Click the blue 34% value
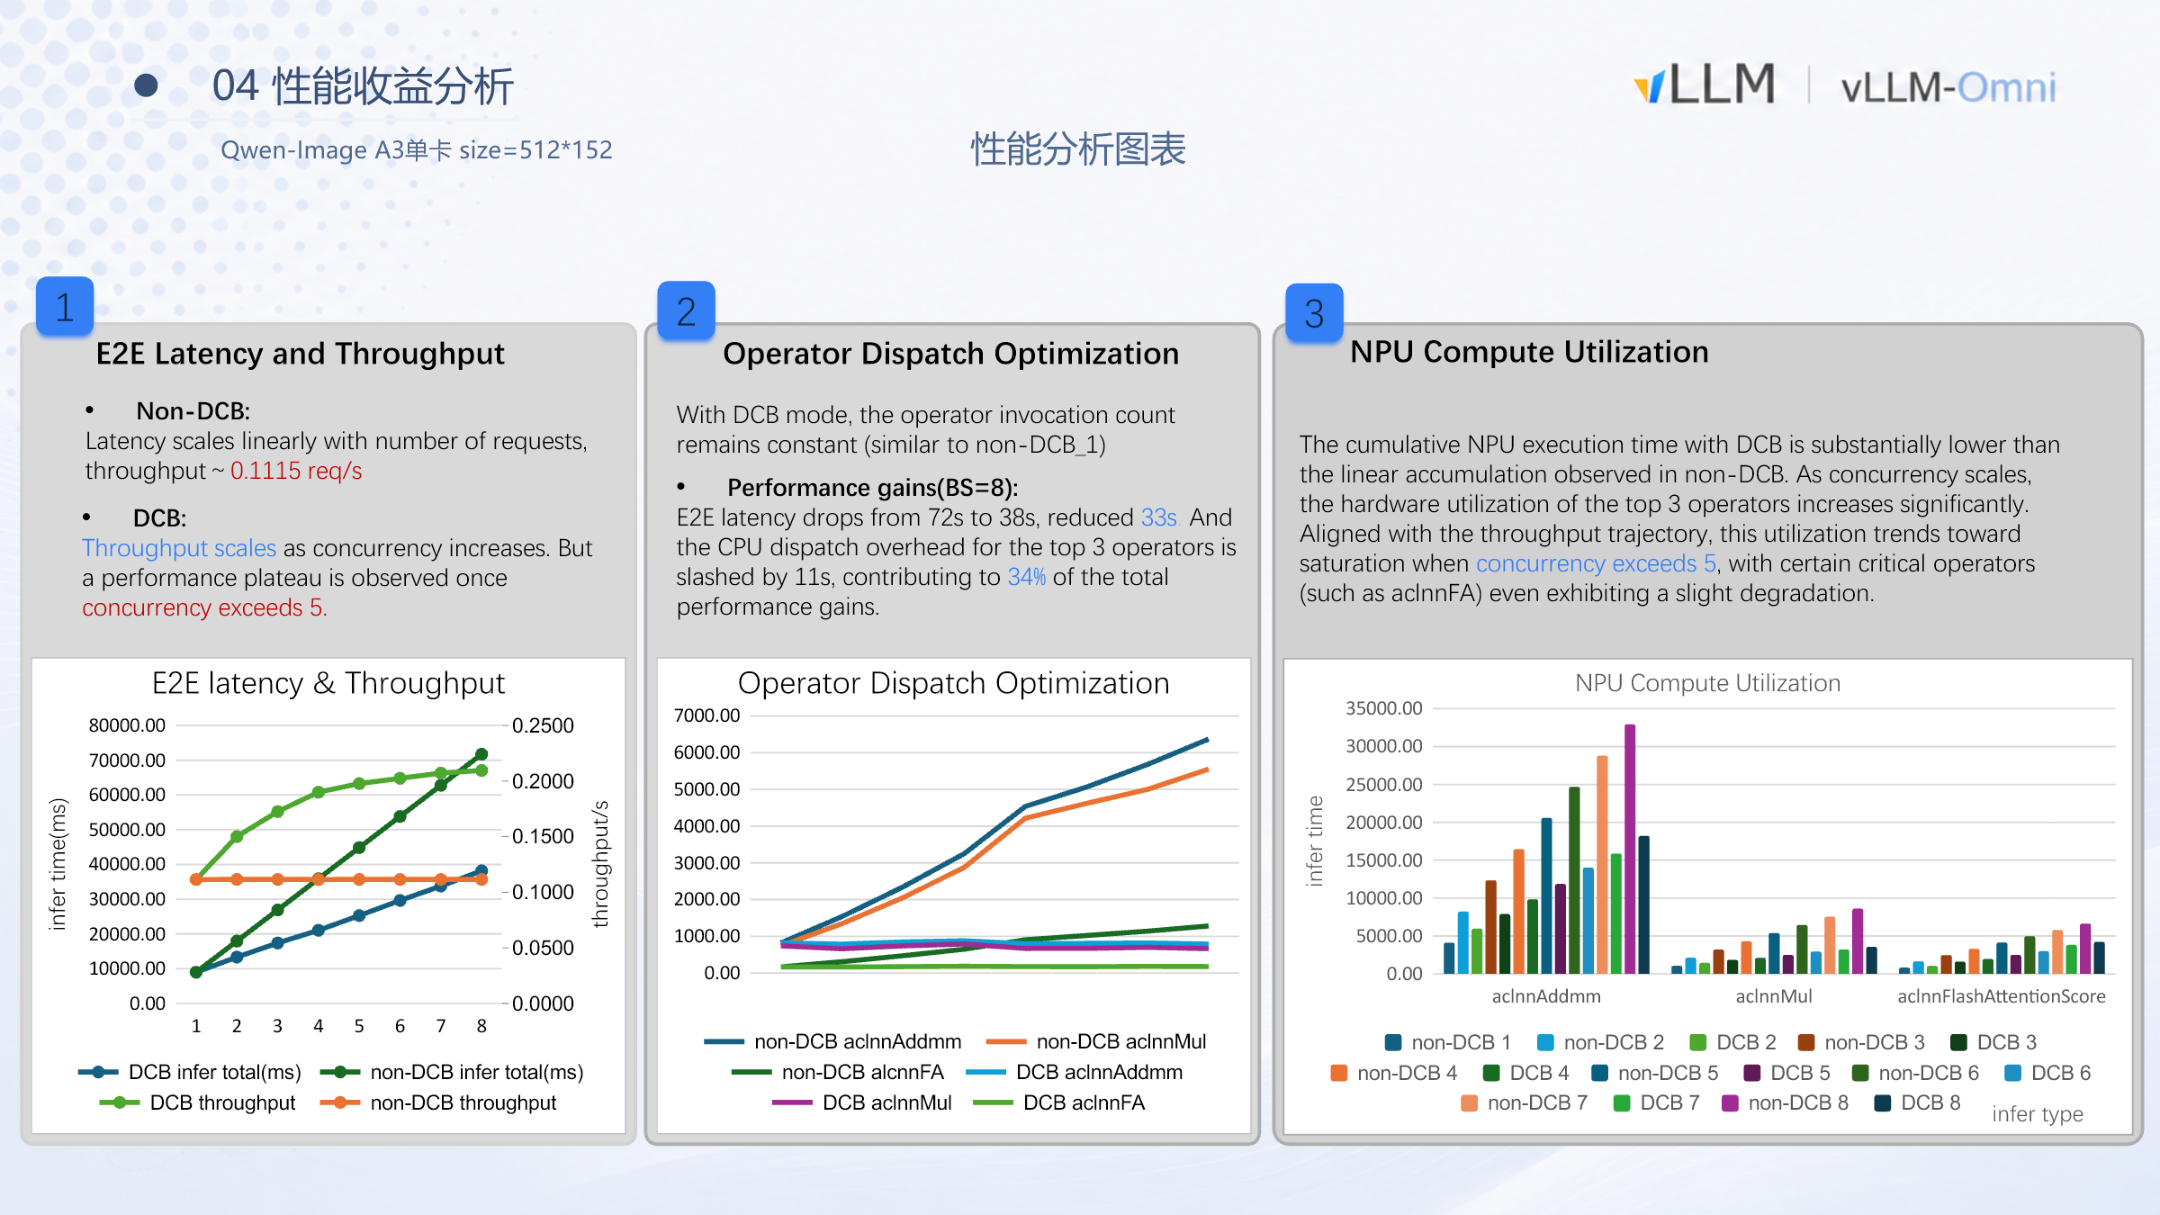This screenshot has height=1215, width=2160. click(x=1026, y=577)
